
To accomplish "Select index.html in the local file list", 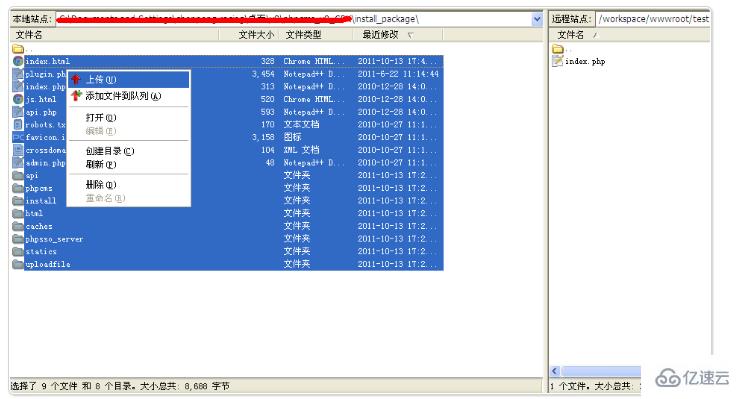I will [x=47, y=61].
